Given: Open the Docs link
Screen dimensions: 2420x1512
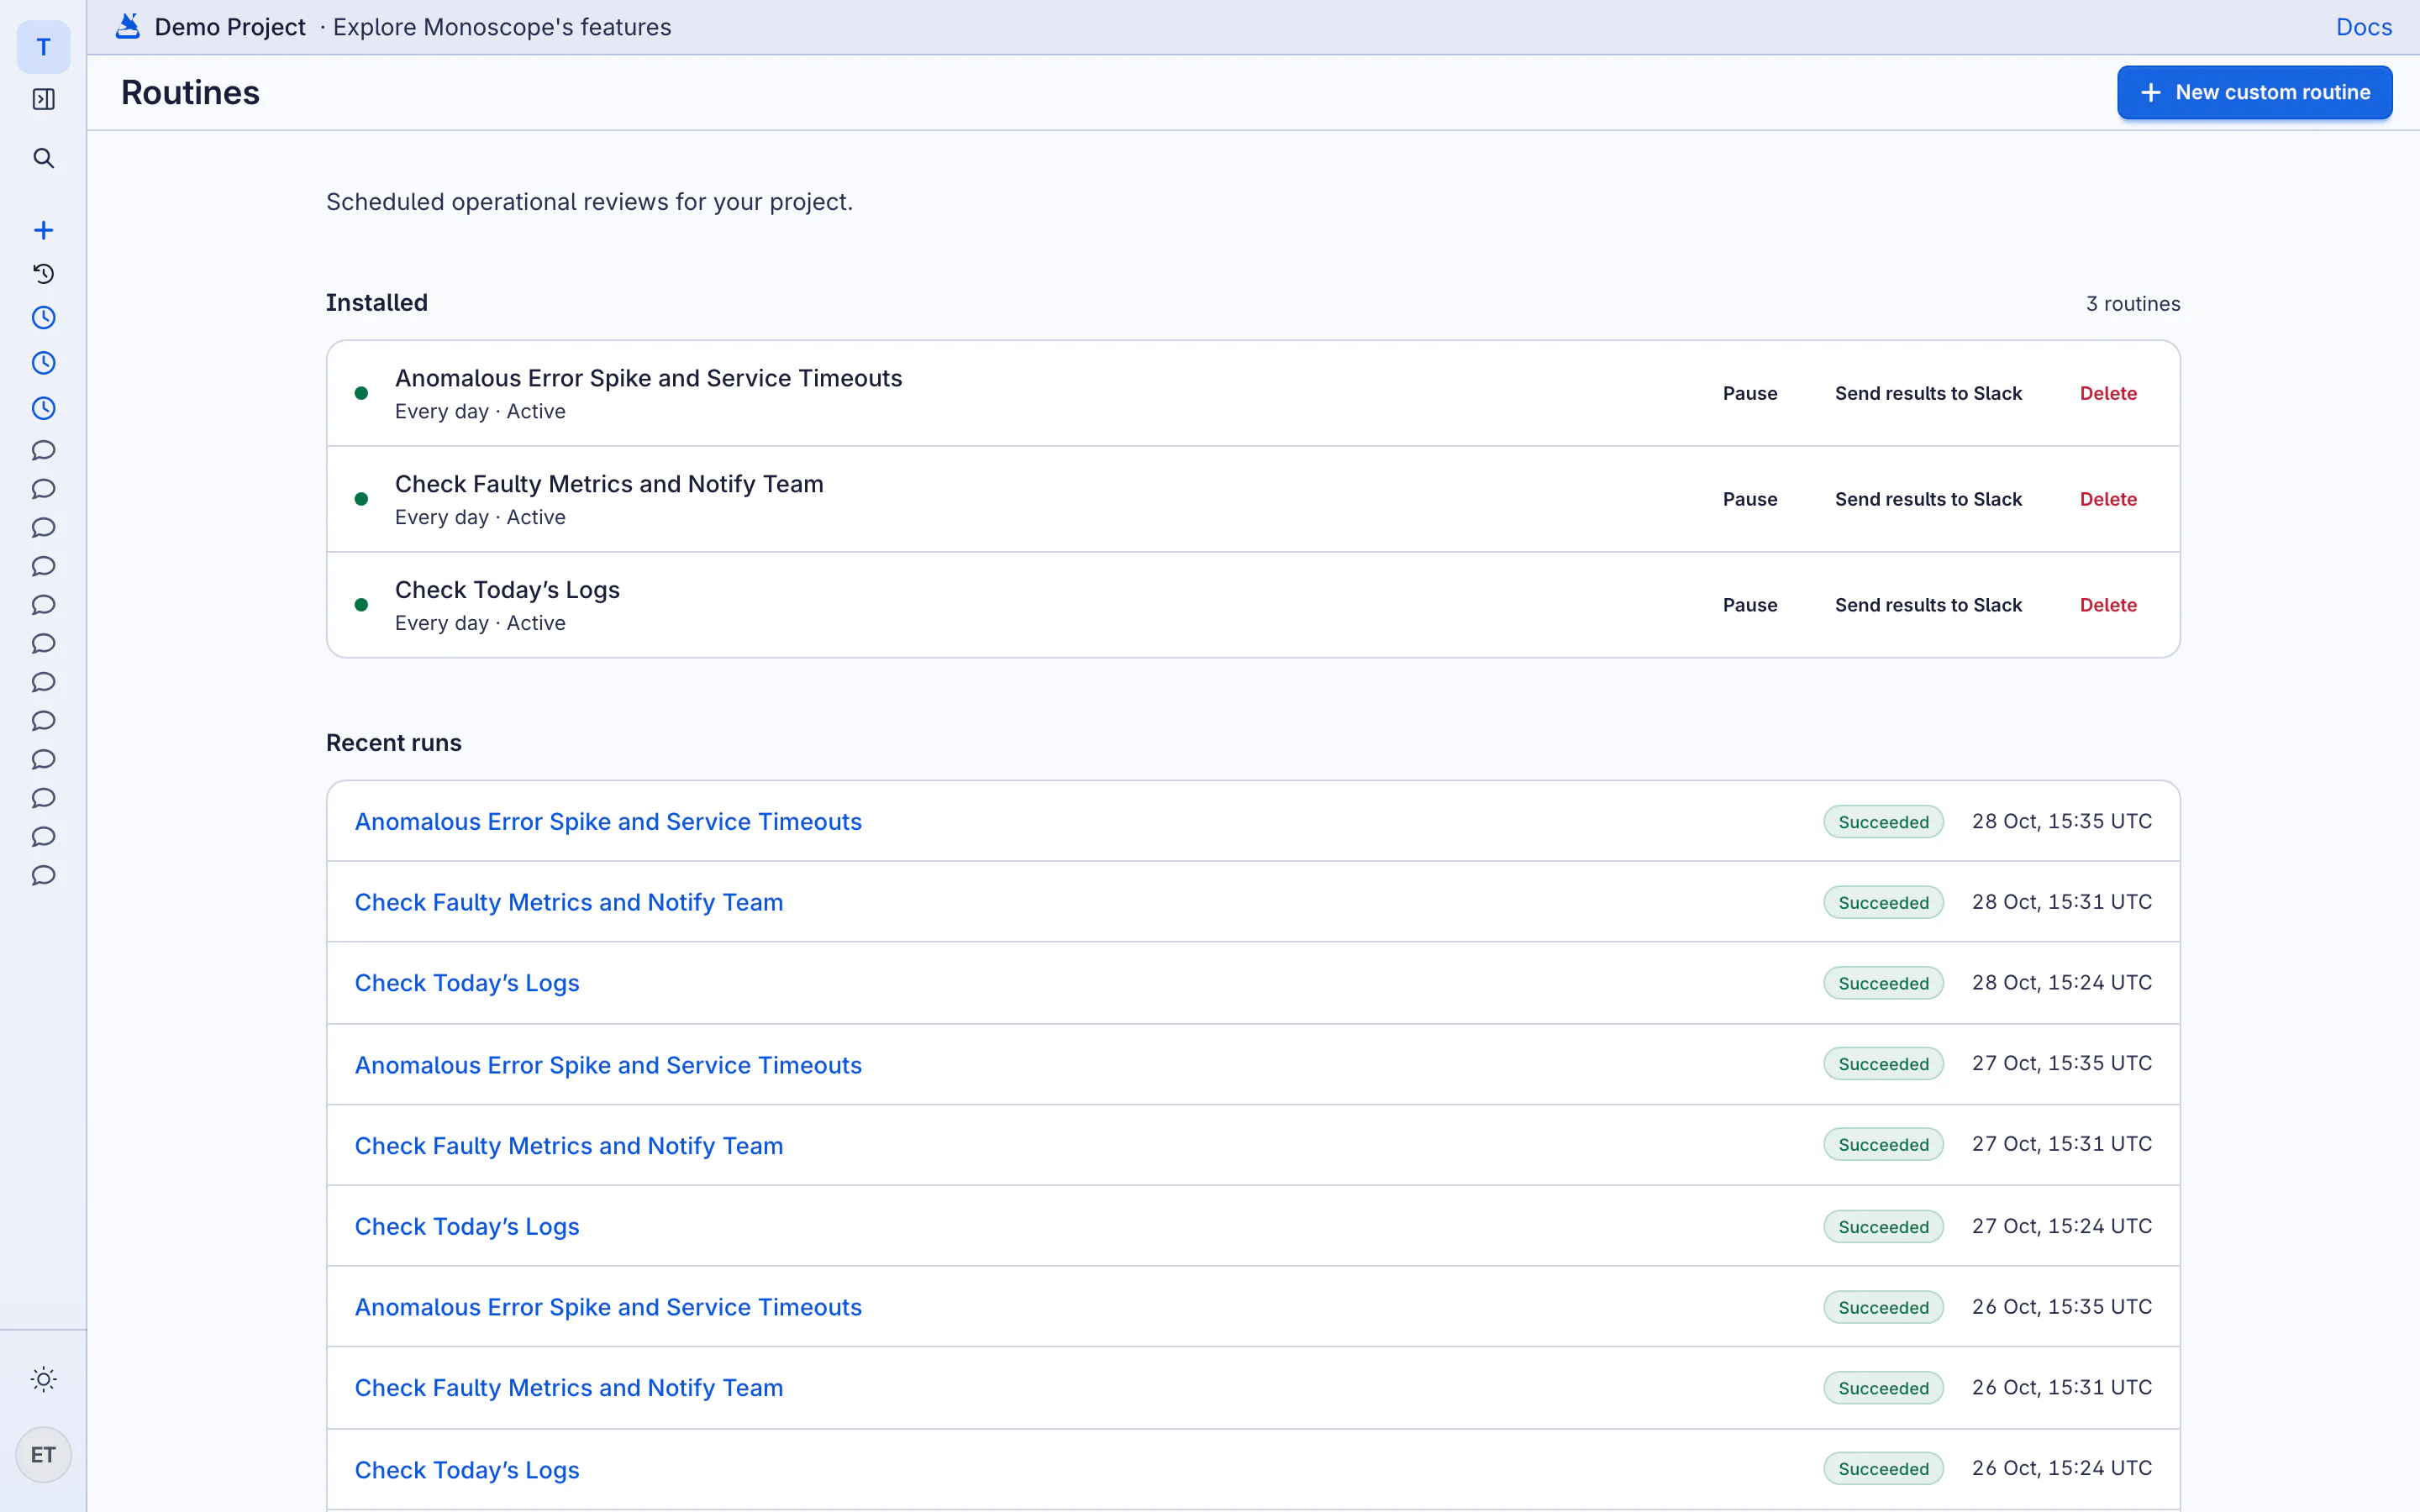Looking at the screenshot, I should point(2364,27).
